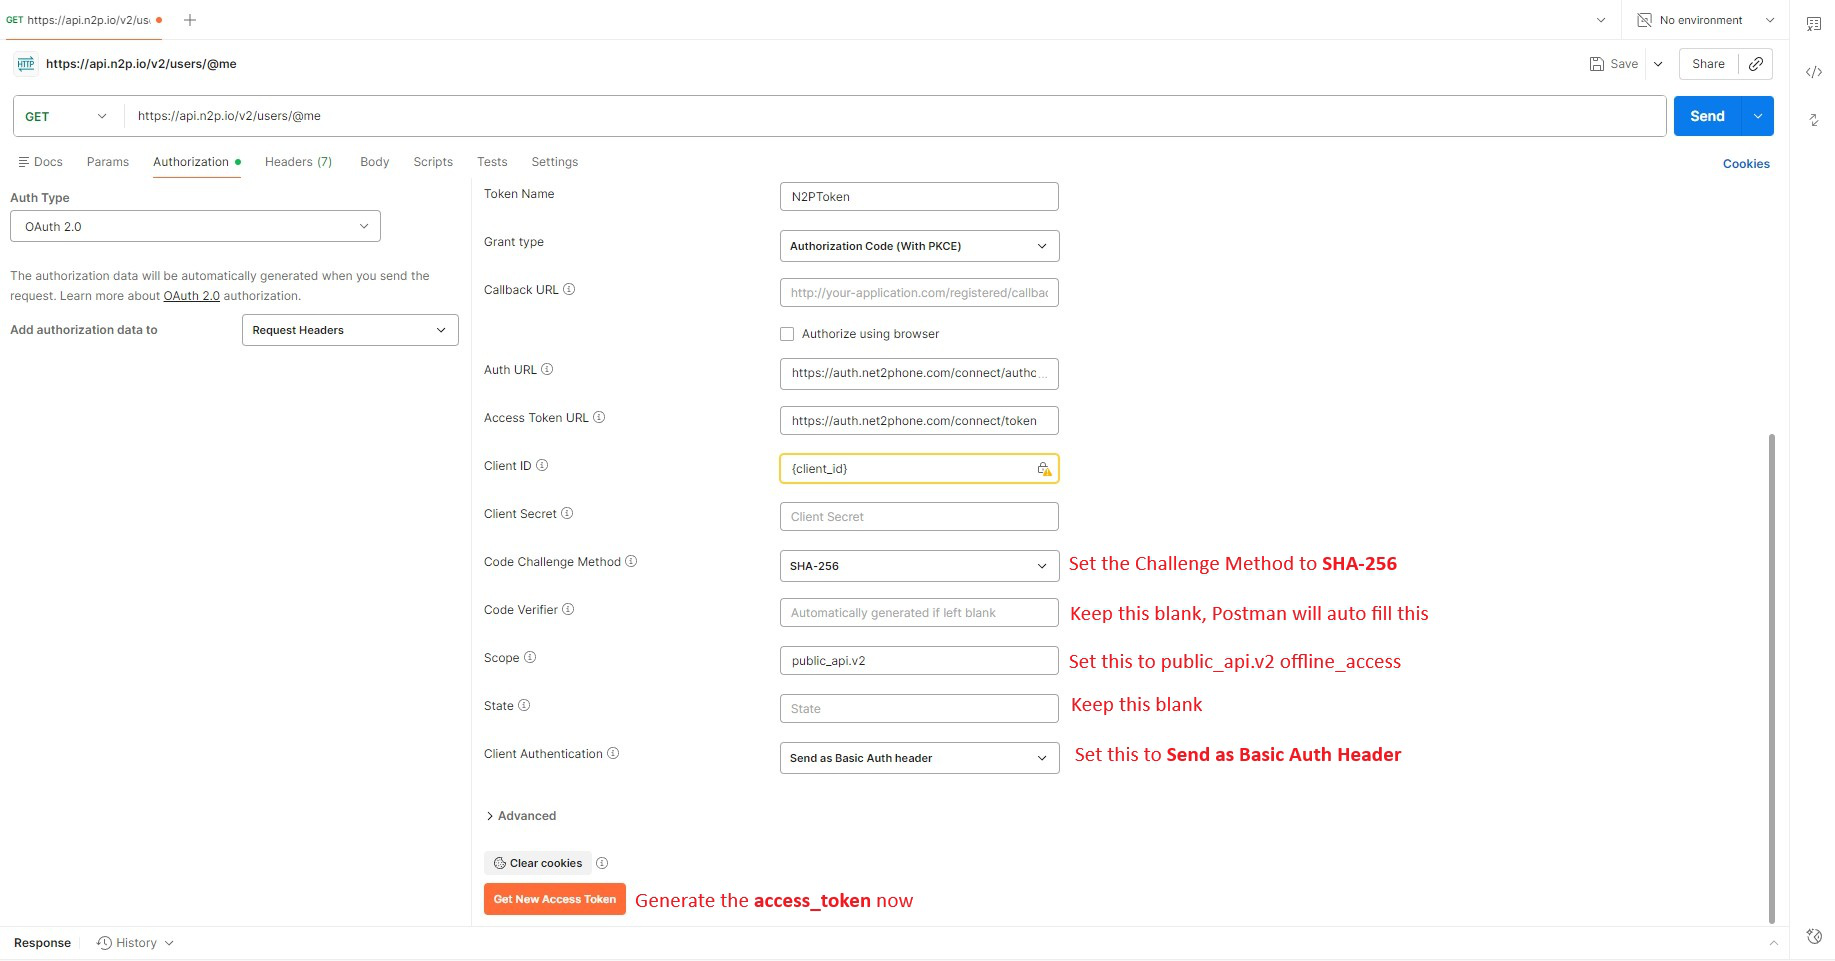Click the bottom-right sidebar tool icon
The width and height of the screenshot is (1835, 961).
[x=1814, y=937]
